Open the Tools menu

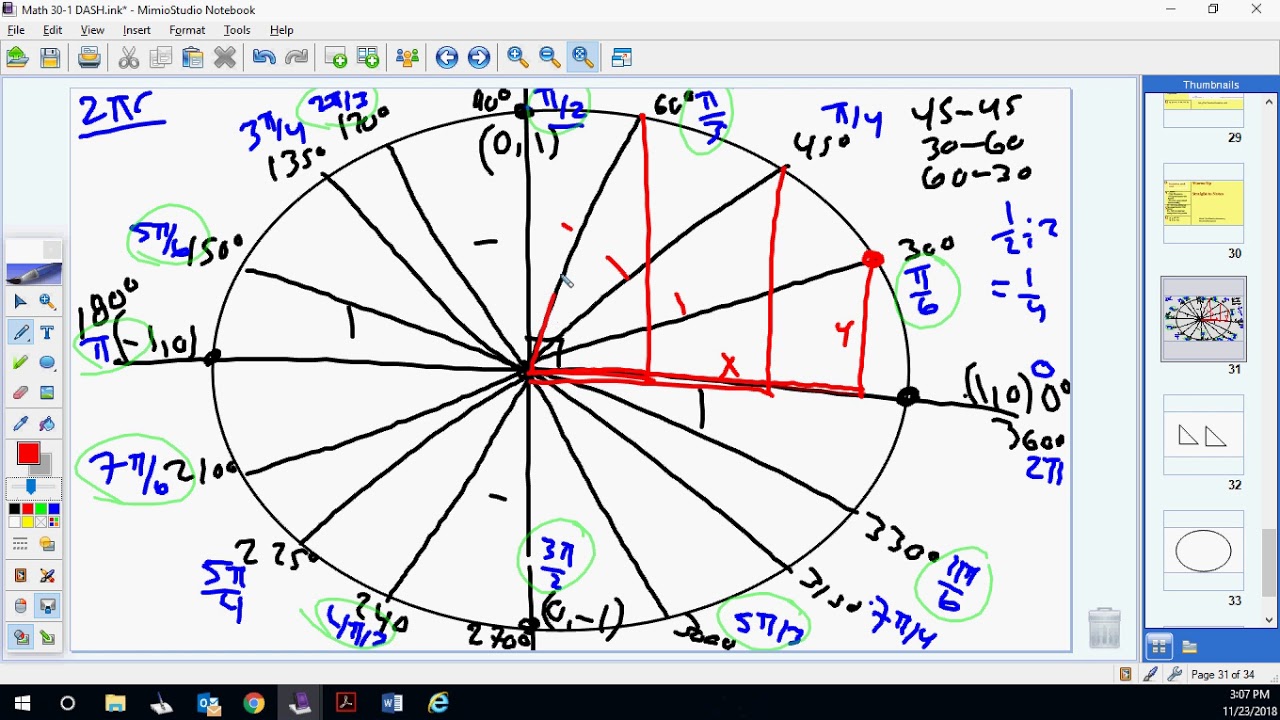click(237, 30)
